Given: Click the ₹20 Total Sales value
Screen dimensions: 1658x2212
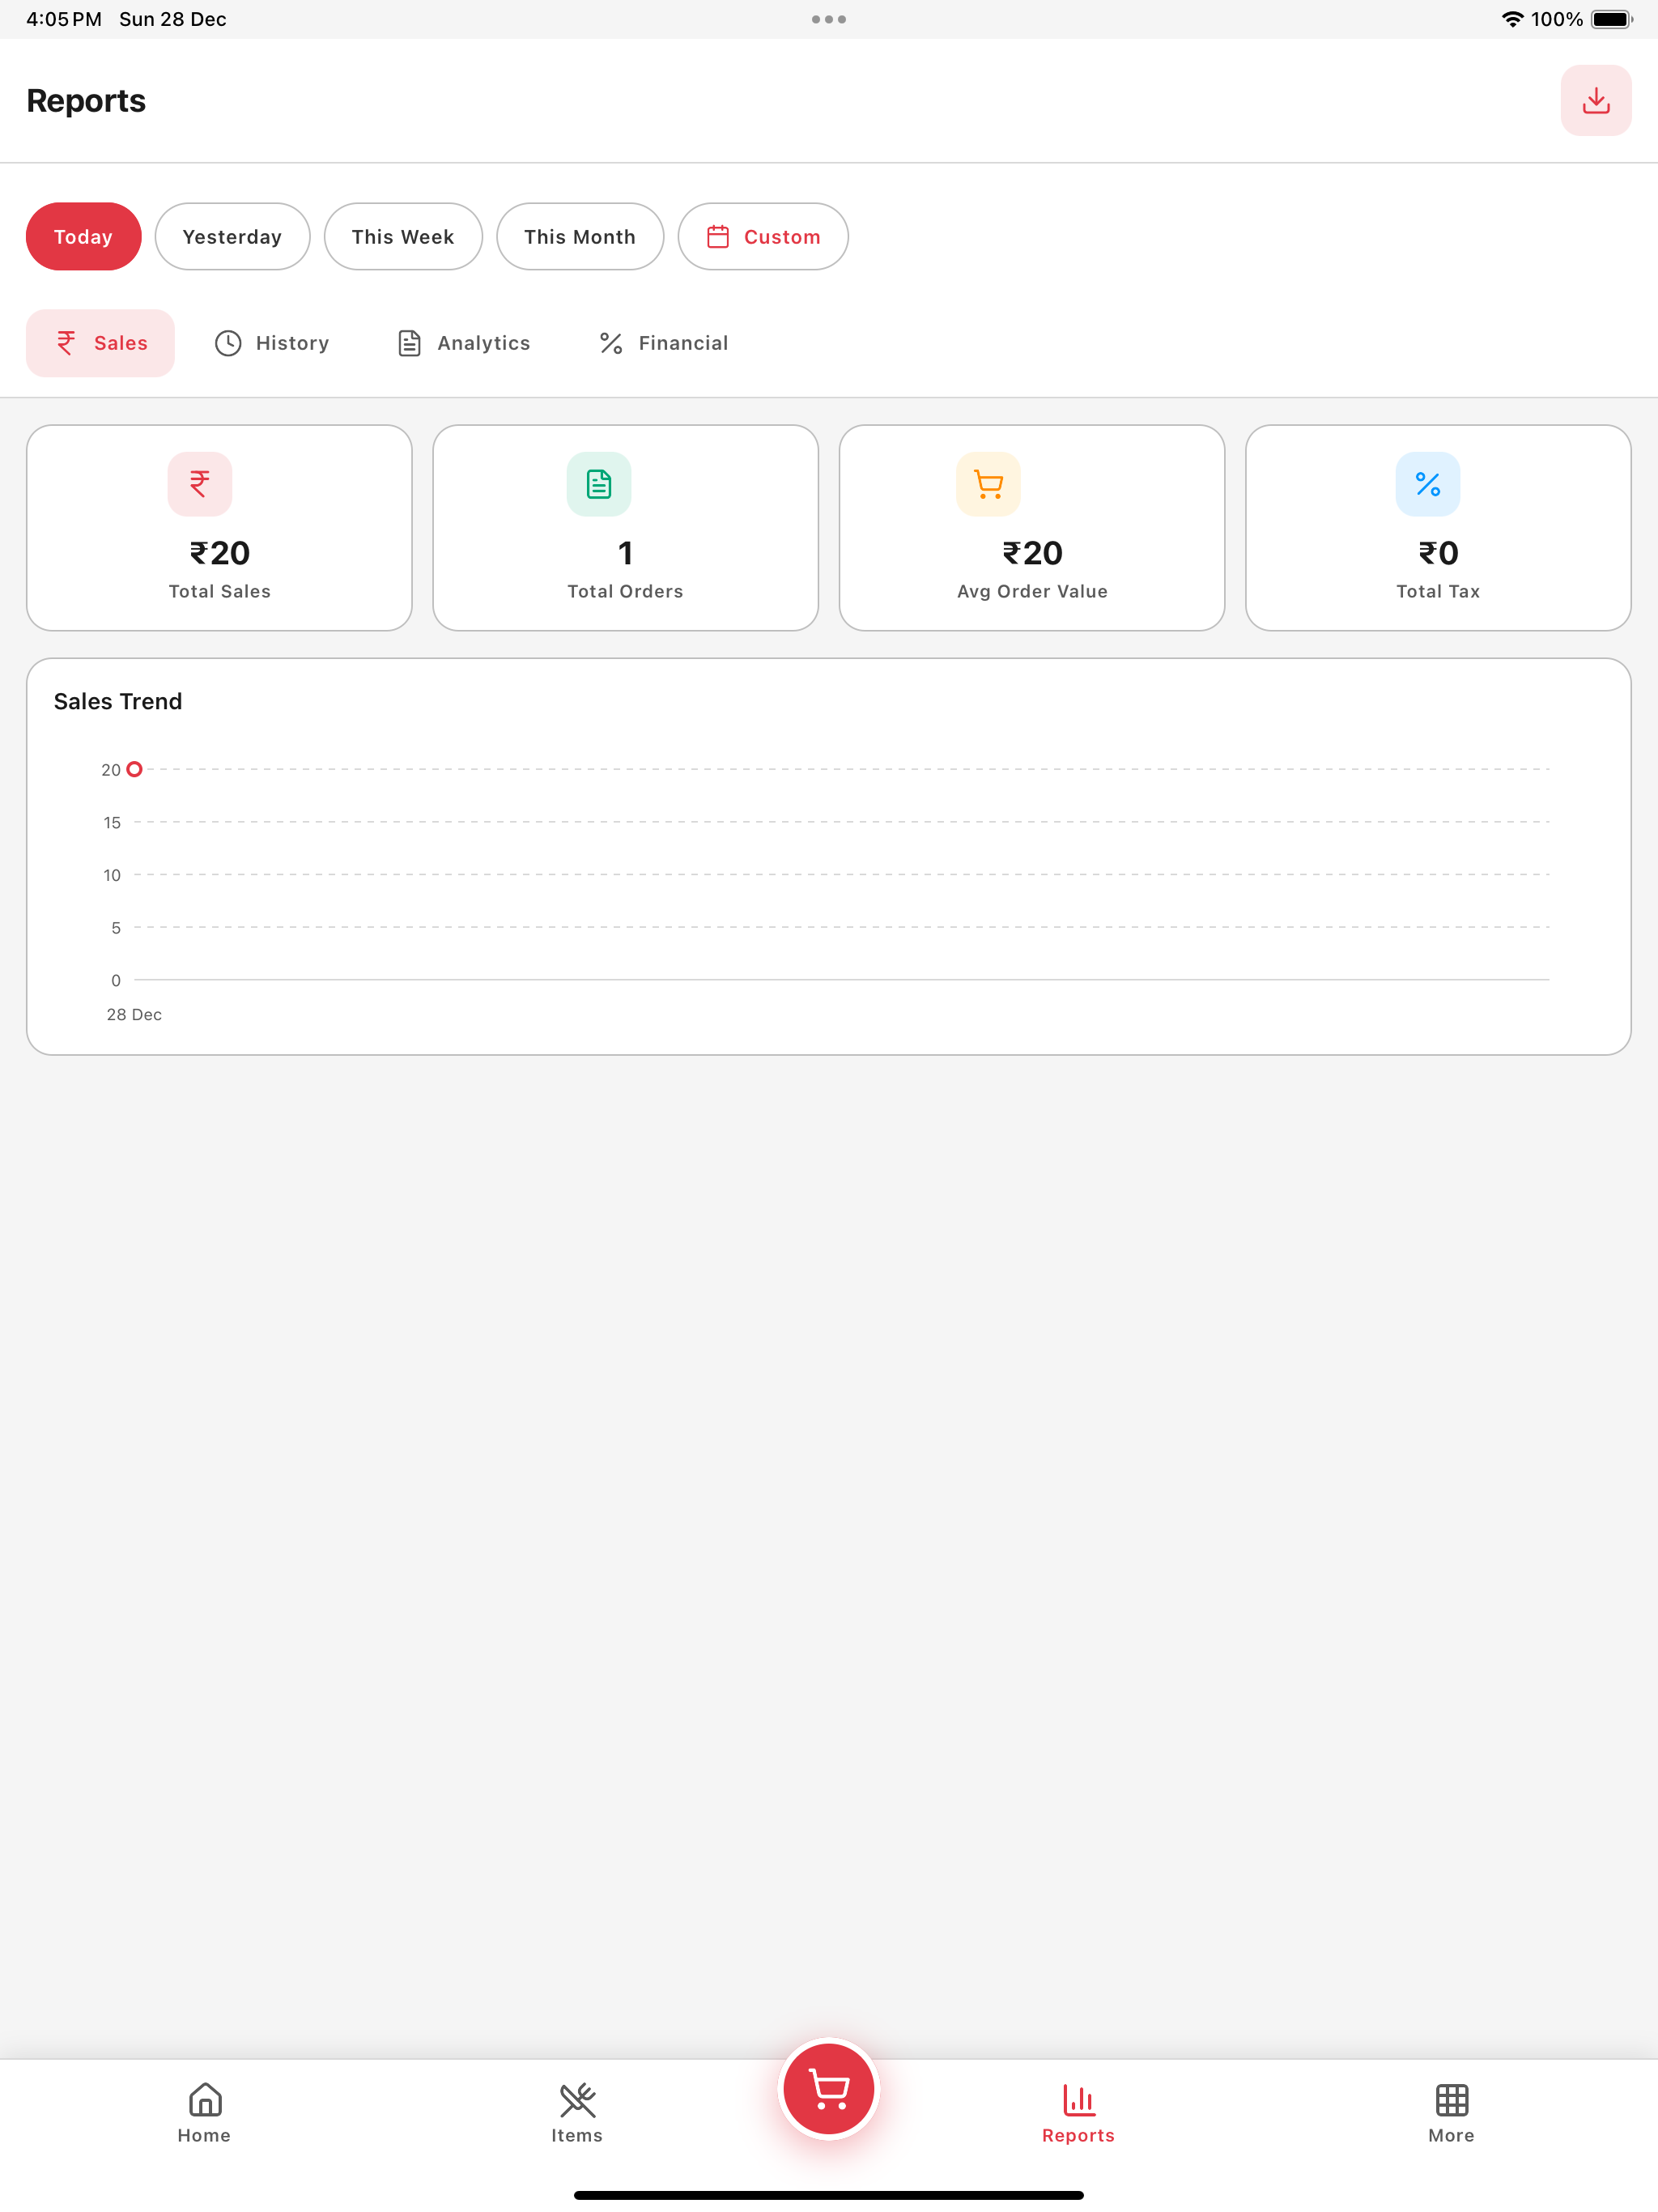Looking at the screenshot, I should pos(220,553).
